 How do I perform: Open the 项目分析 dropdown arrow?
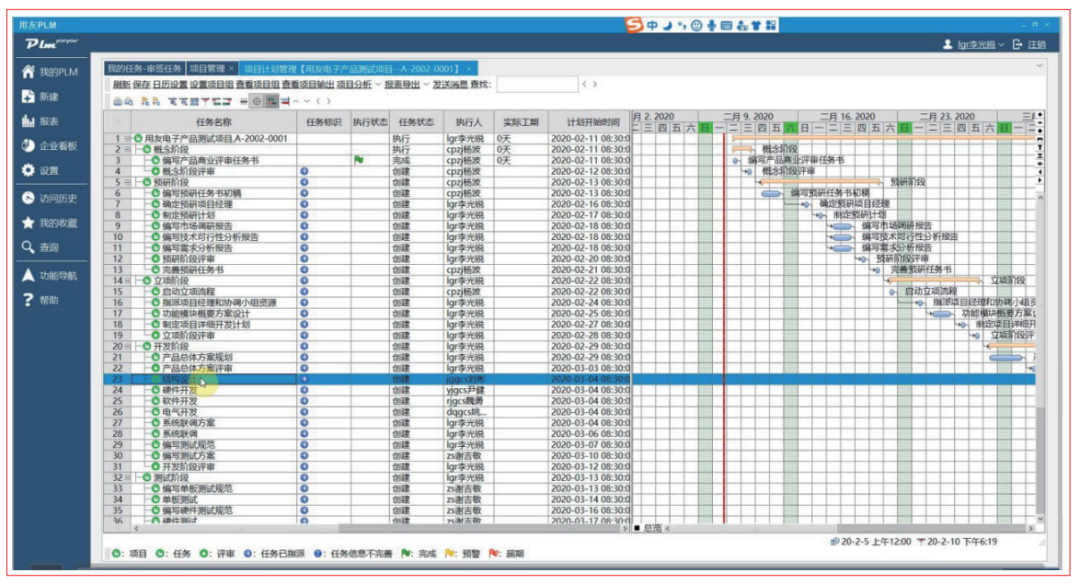(x=378, y=85)
